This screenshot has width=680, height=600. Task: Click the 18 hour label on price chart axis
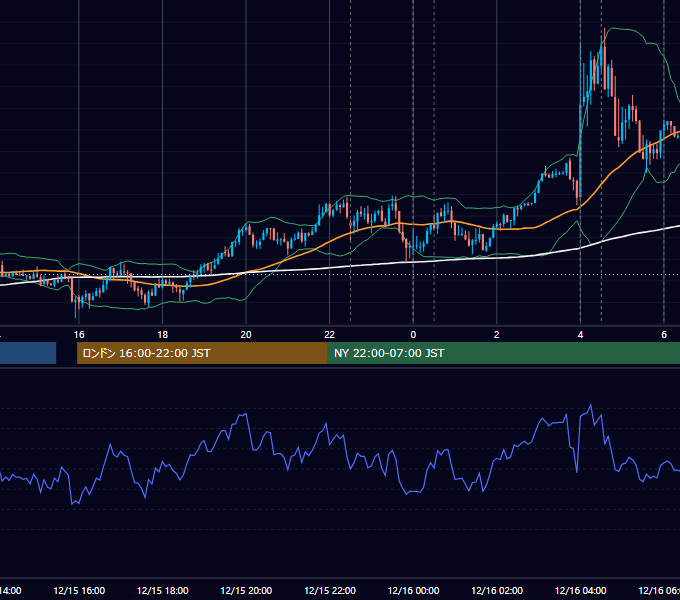pyautogui.click(x=162, y=334)
